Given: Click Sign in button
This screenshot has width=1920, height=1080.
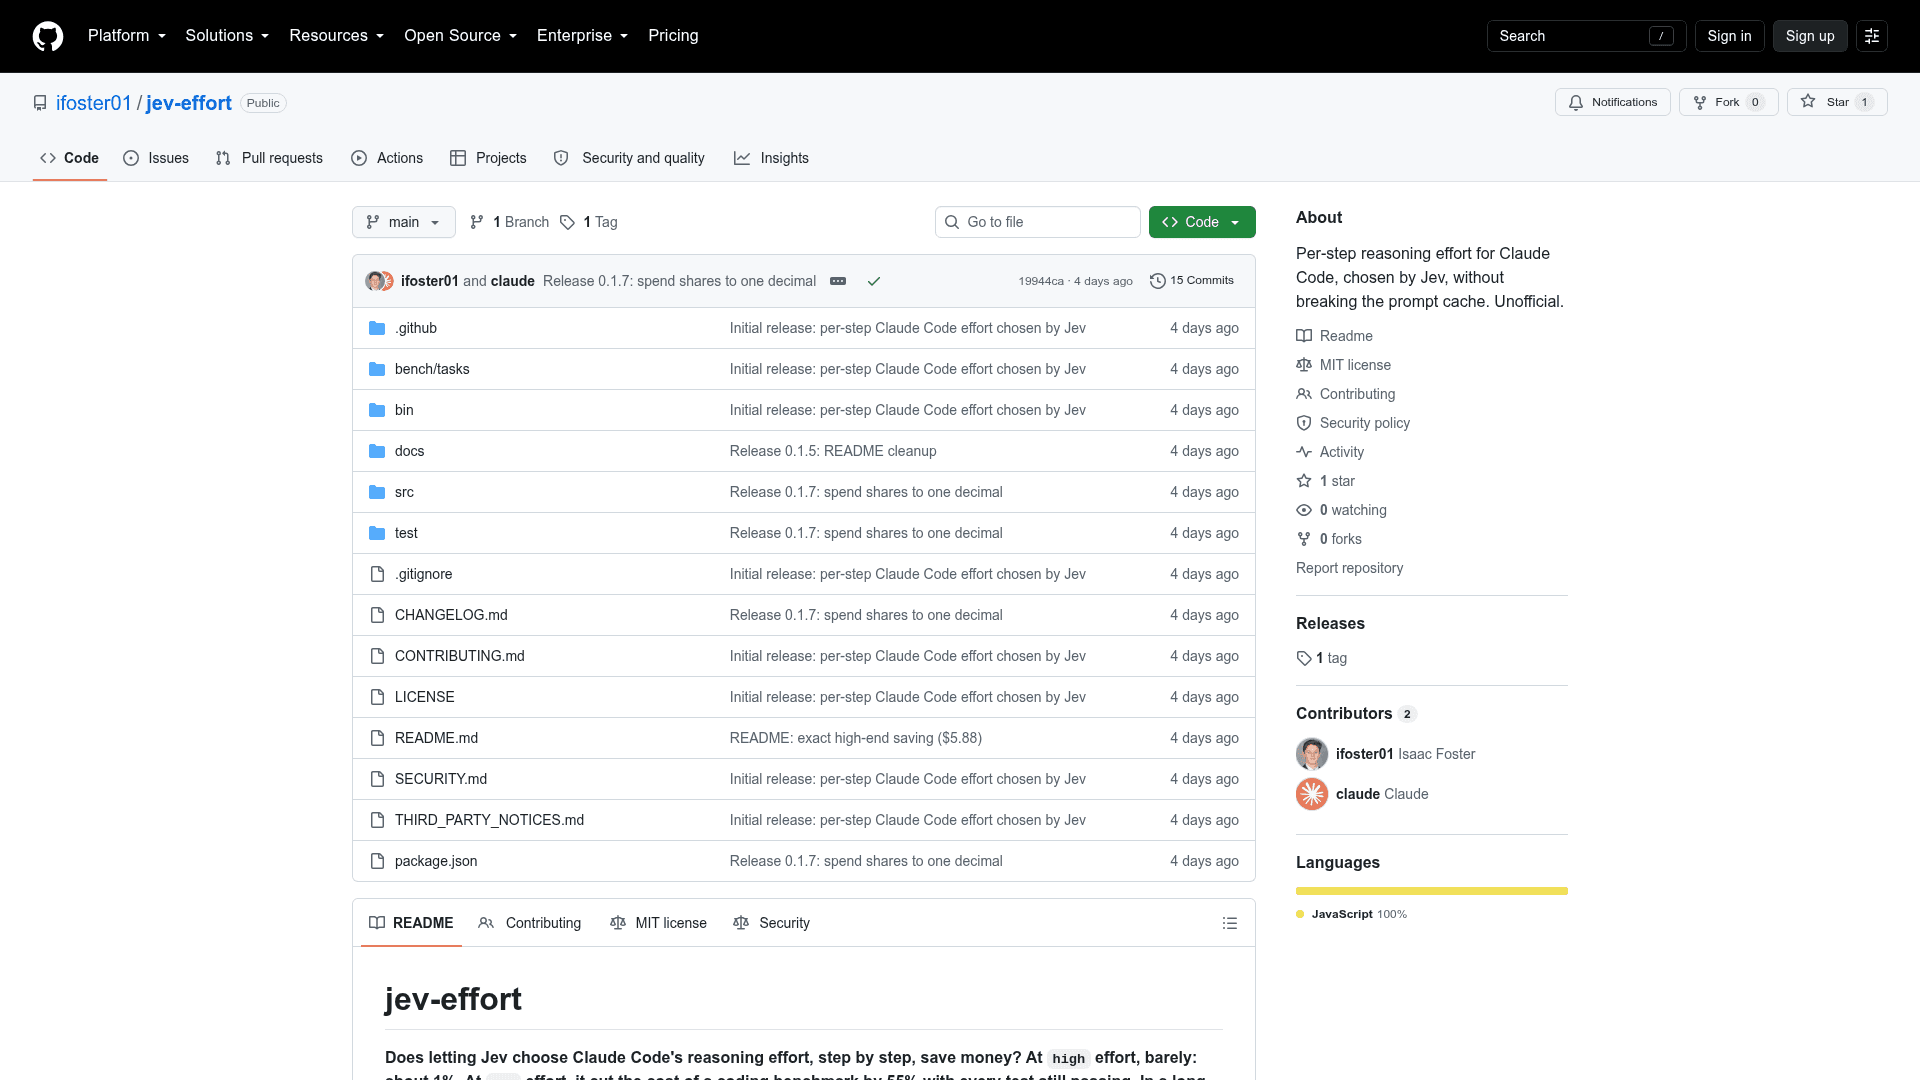Looking at the screenshot, I should tap(1729, 36).
